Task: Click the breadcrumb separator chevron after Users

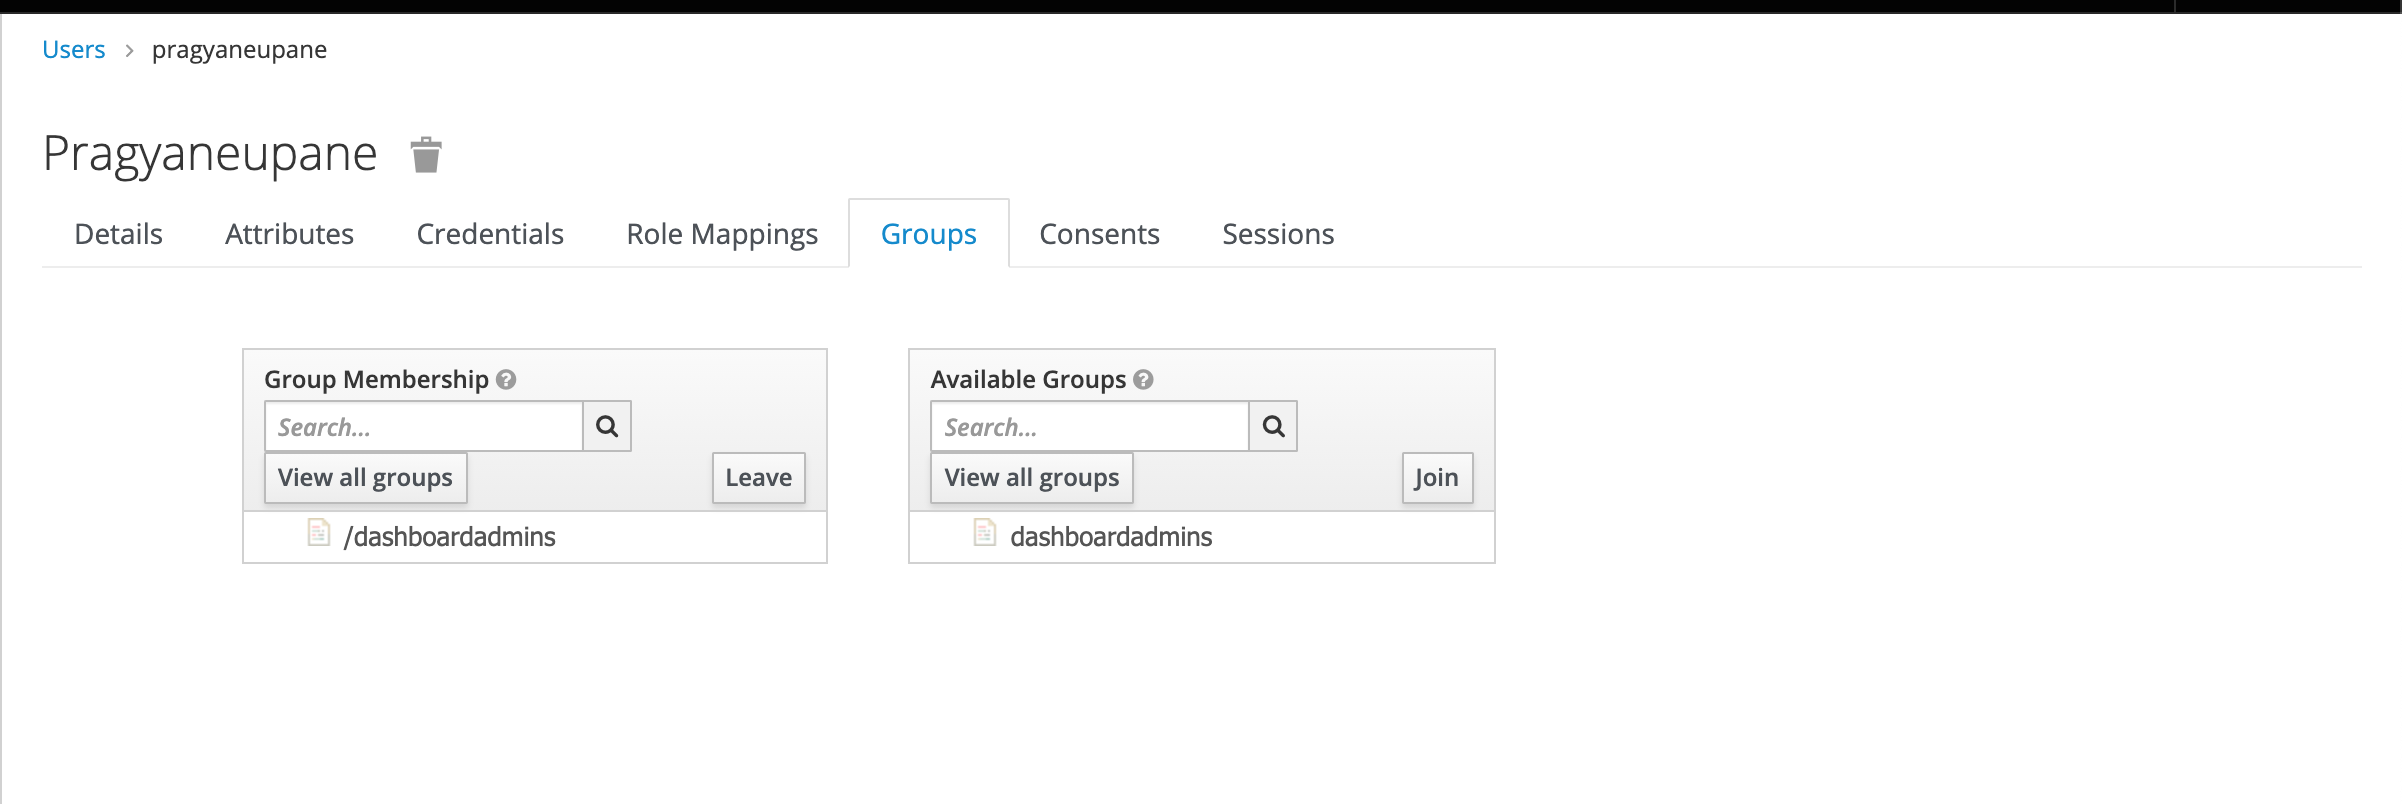Action: tap(130, 49)
